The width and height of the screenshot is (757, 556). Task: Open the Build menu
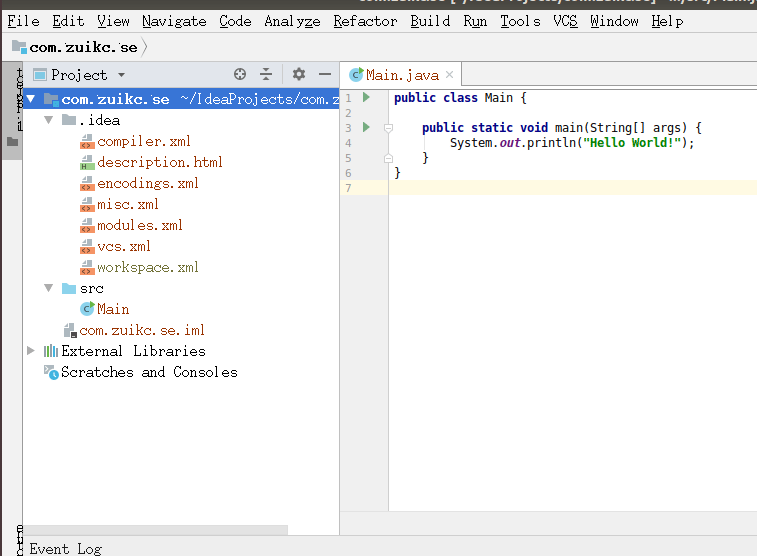pyautogui.click(x=430, y=21)
